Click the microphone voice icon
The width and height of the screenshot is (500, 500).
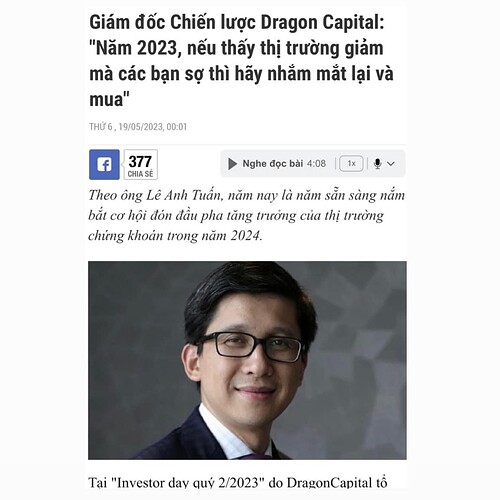click(x=377, y=164)
